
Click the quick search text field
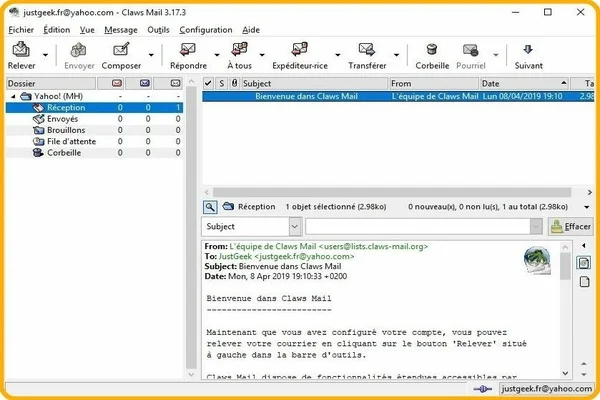[418, 227]
